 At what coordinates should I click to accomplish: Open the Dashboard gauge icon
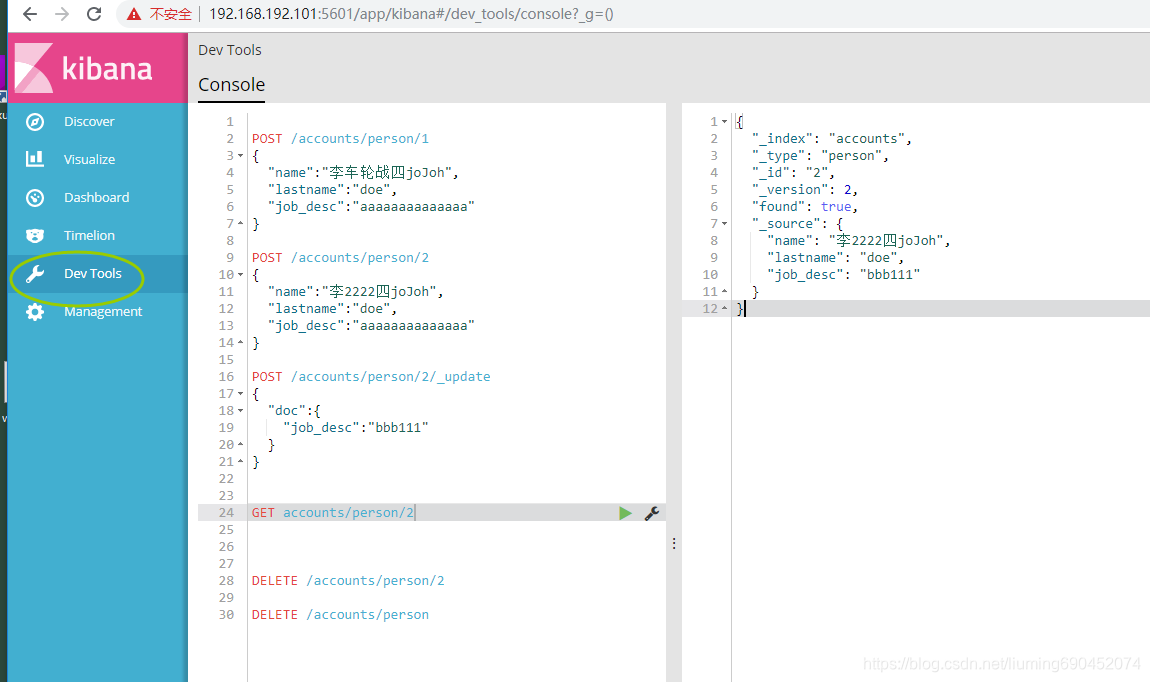click(x=34, y=197)
